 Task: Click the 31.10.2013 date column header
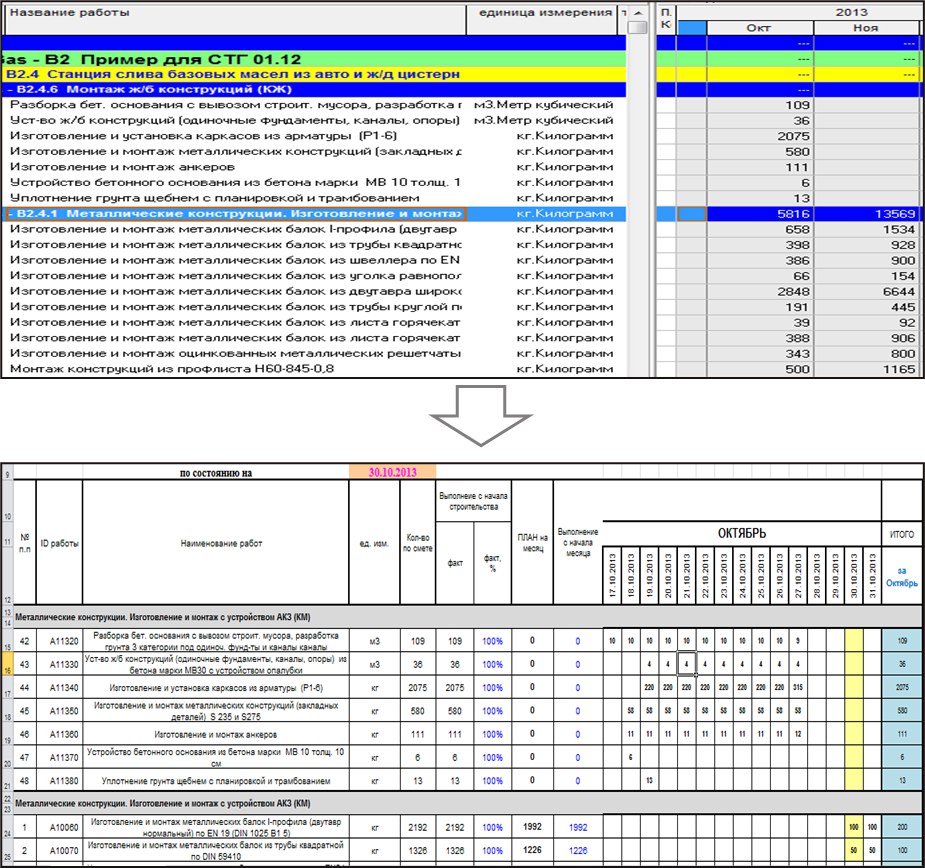872,575
